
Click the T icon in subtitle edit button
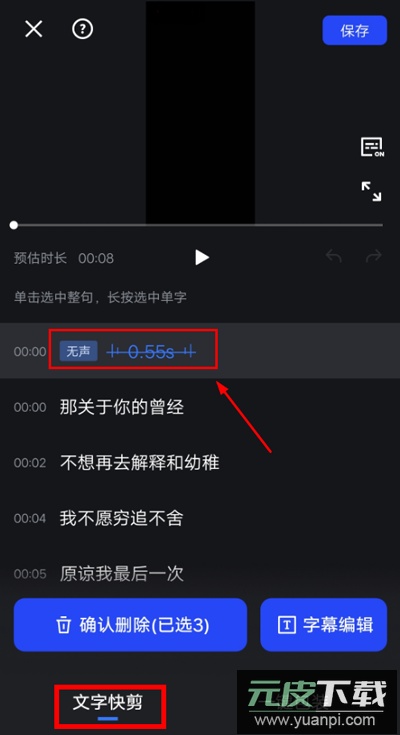coord(287,625)
